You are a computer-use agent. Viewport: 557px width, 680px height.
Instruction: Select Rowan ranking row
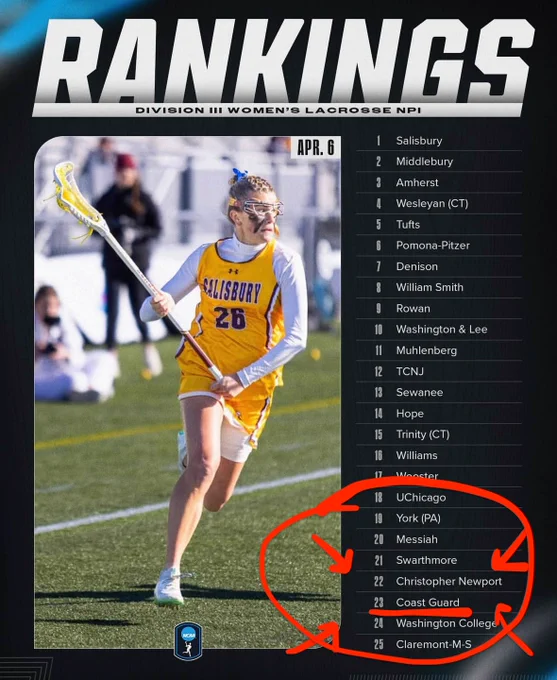pyautogui.click(x=439, y=308)
